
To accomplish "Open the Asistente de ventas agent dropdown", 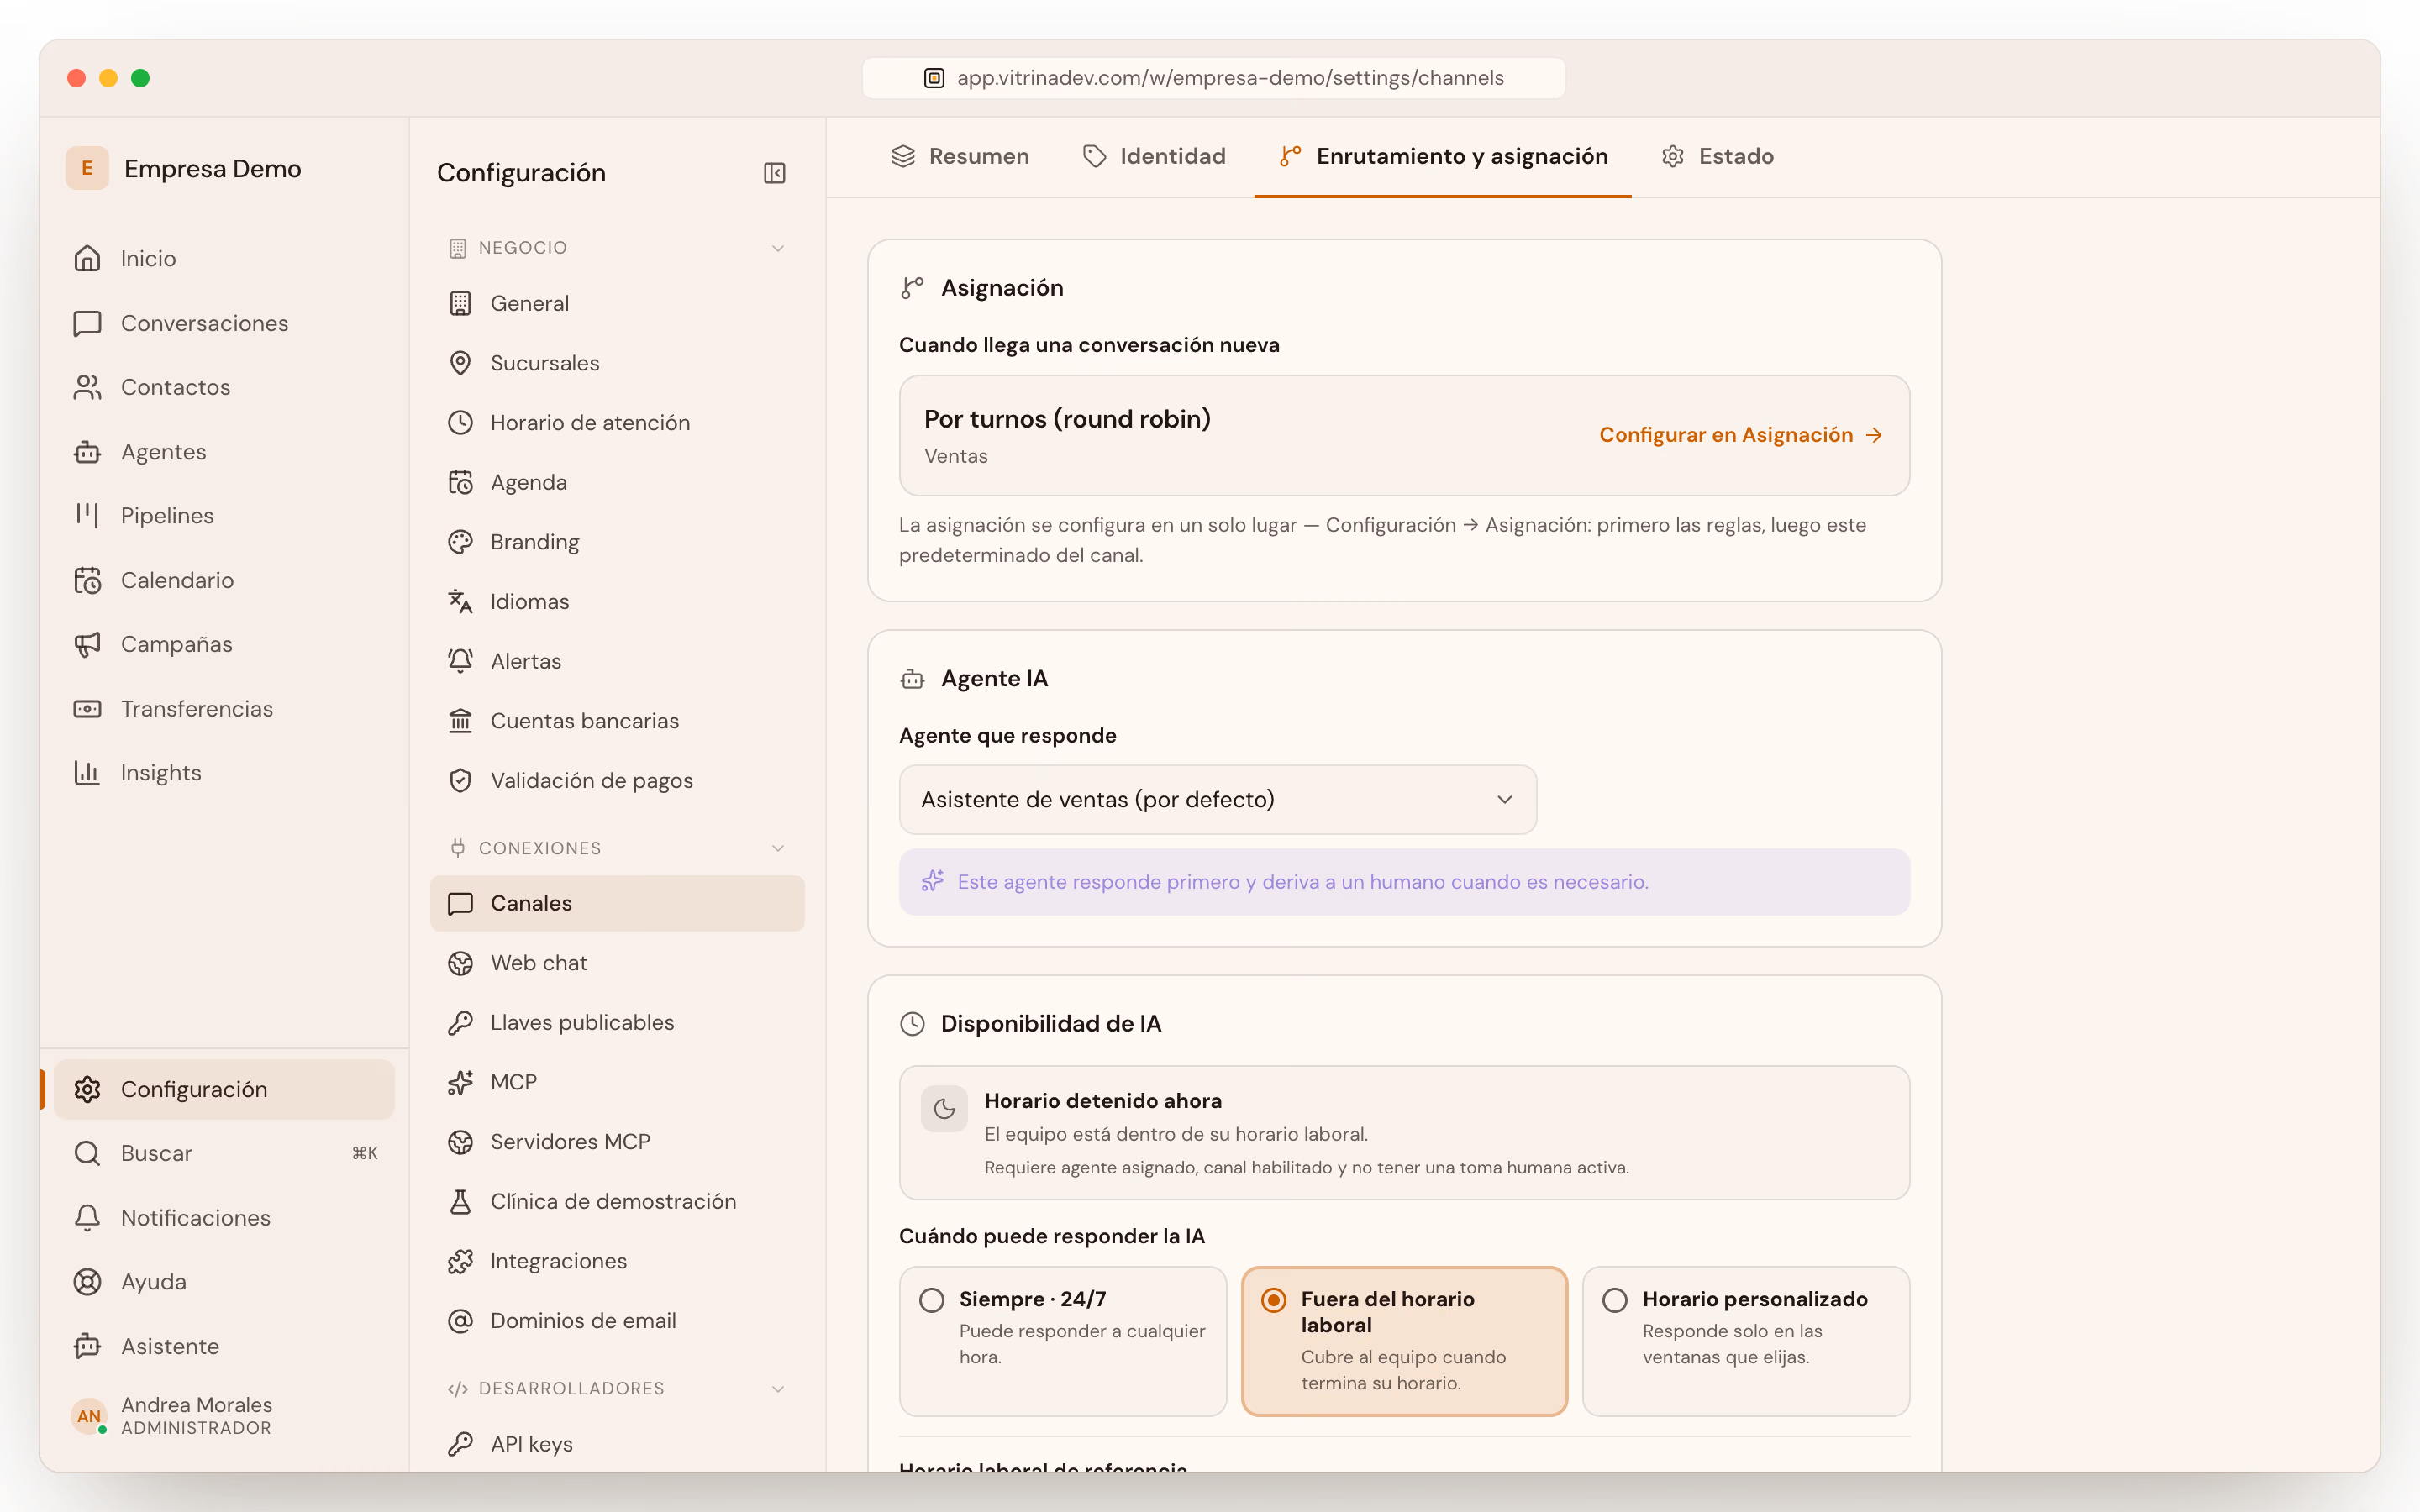I will (x=1217, y=800).
